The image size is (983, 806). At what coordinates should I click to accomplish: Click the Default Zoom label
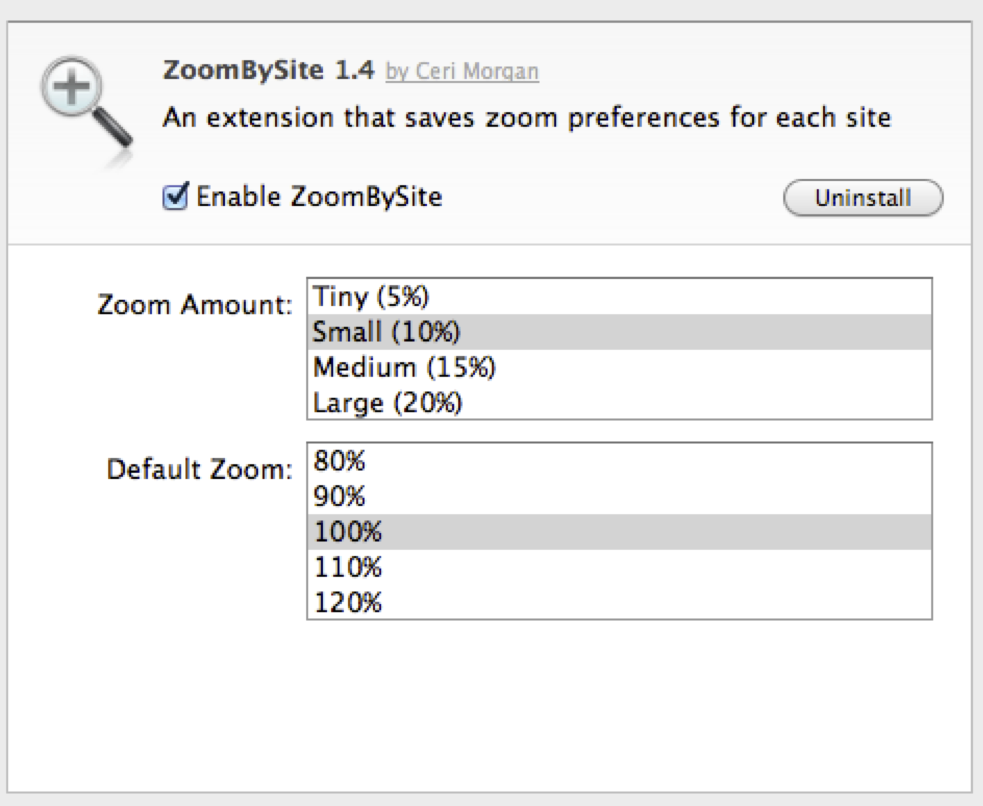point(199,469)
